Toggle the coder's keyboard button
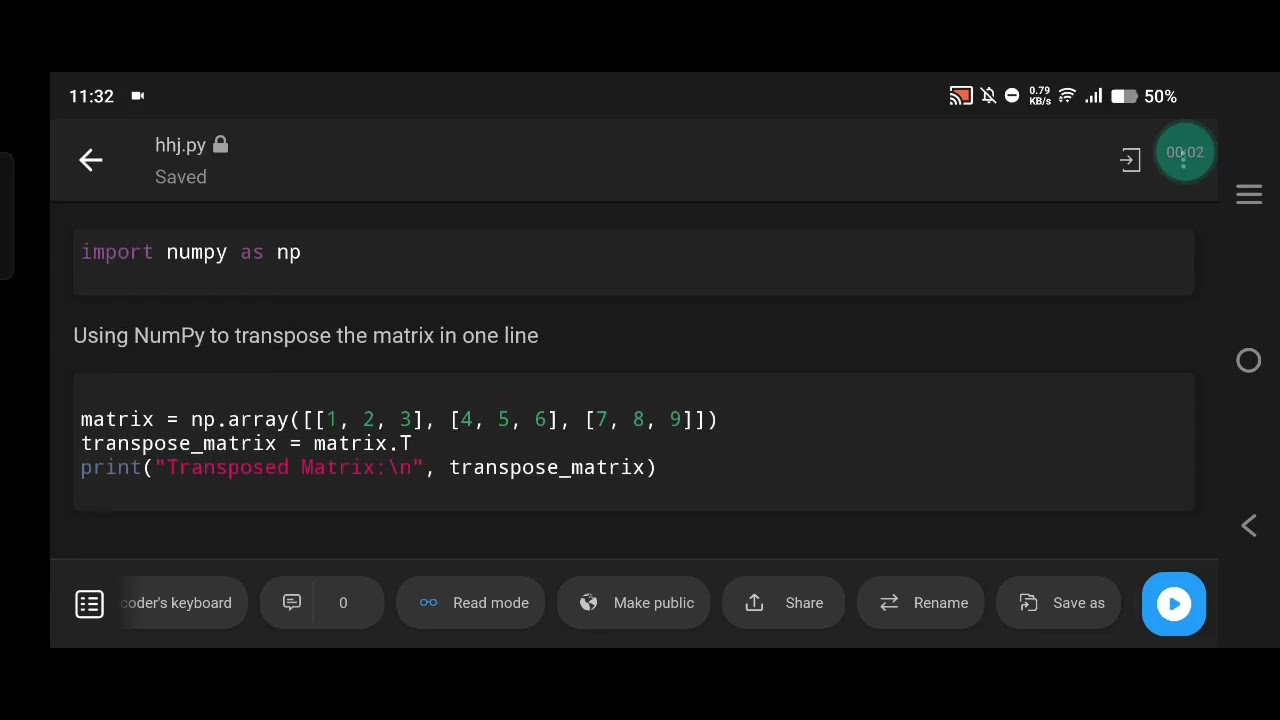Image resolution: width=1280 pixels, height=720 pixels. click(x=183, y=603)
